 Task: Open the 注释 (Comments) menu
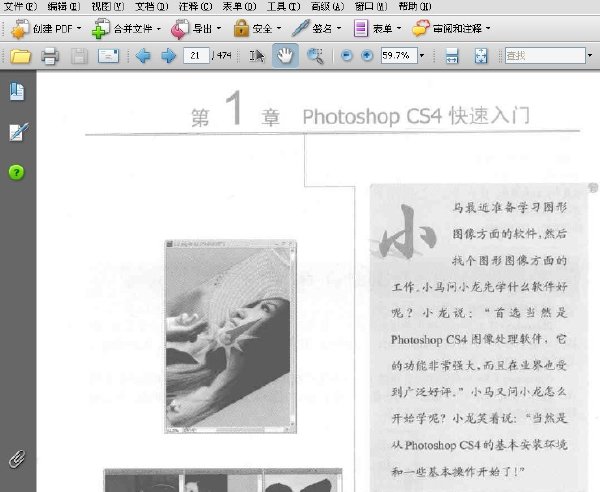coord(195,6)
